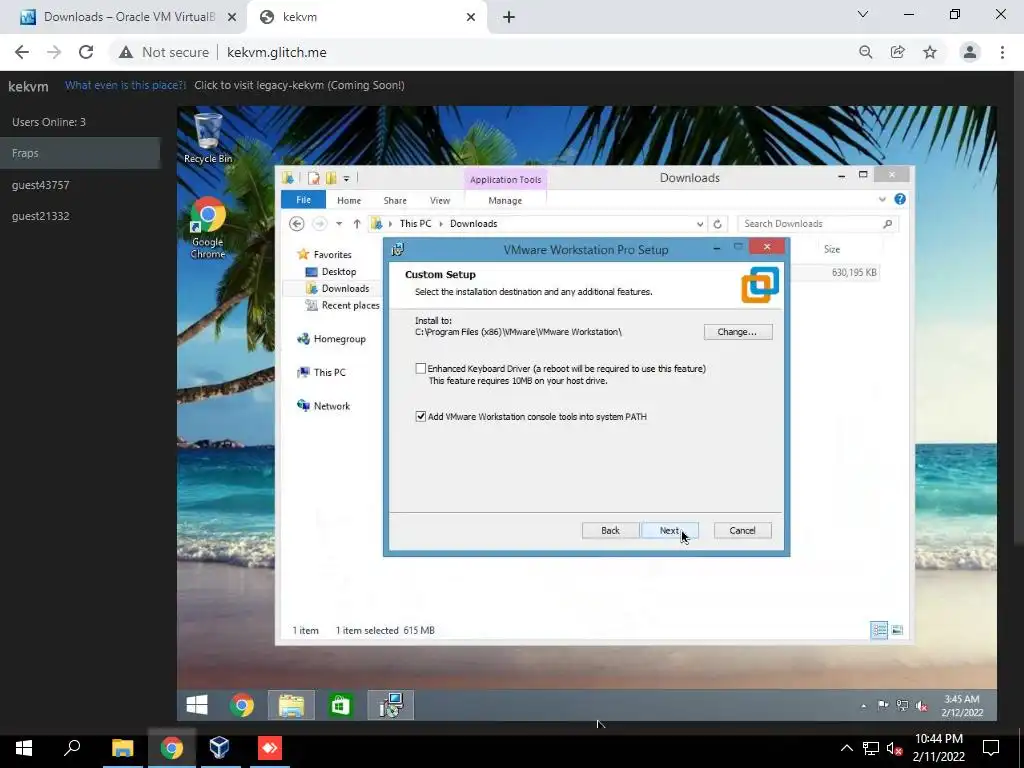Open host taskbar search magnifier
The image size is (1024, 768).
point(72,747)
